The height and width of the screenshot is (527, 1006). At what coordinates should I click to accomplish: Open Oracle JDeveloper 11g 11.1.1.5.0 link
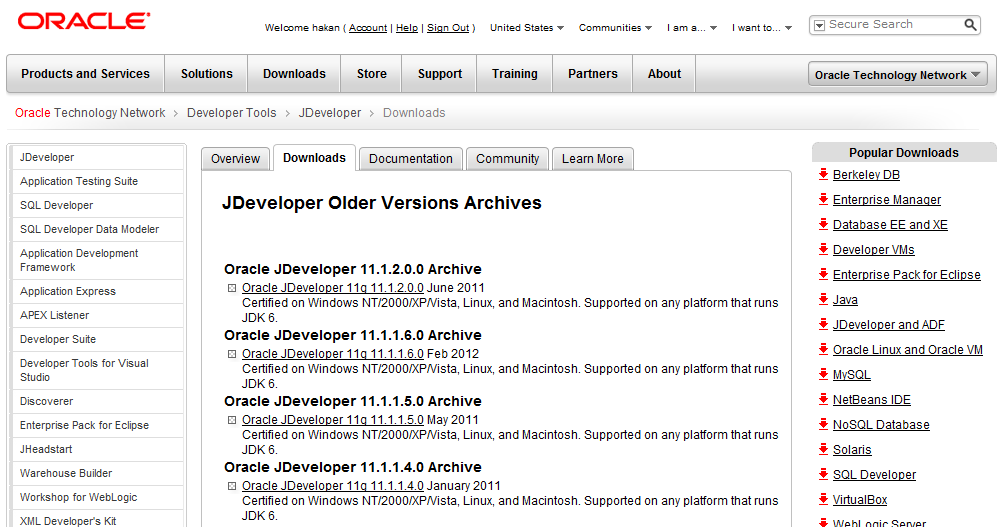[x=332, y=420]
